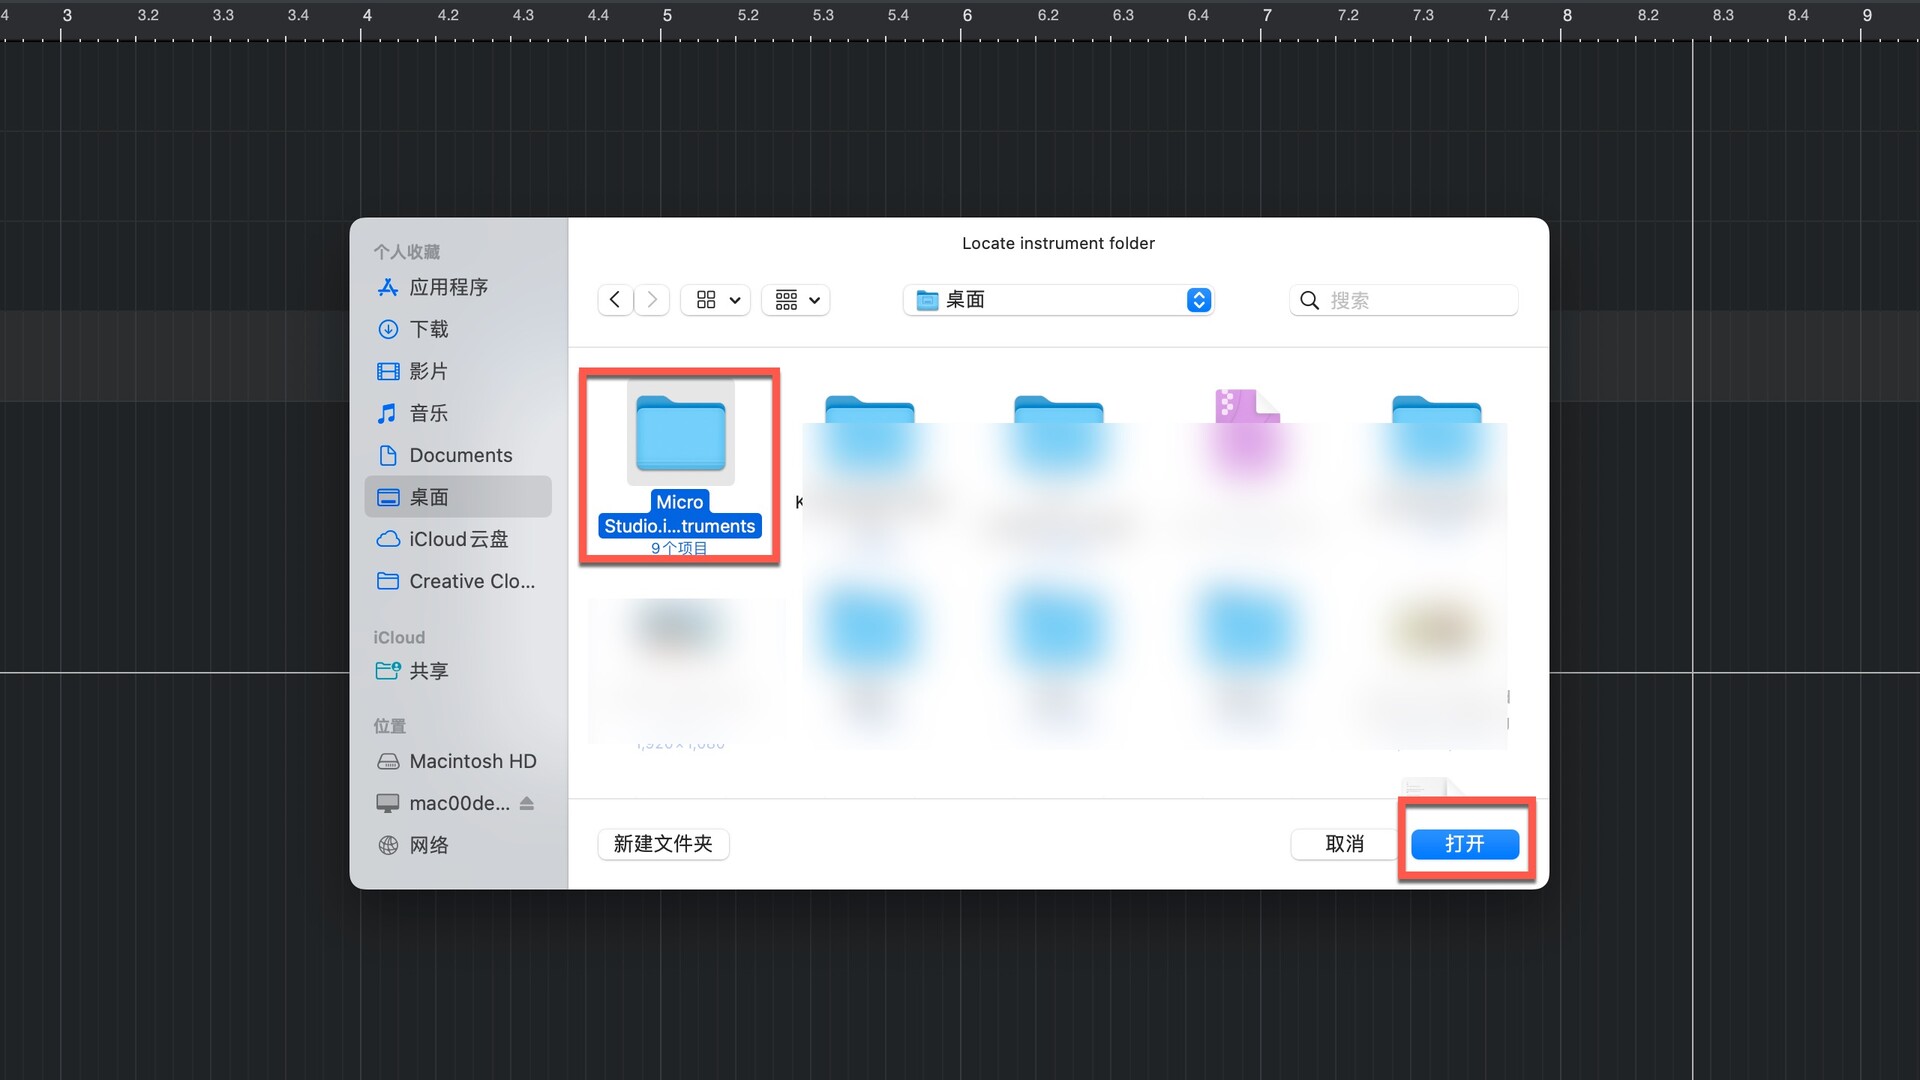The image size is (1920, 1080).
Task: Eject the mac00de volume
Action: point(527,803)
